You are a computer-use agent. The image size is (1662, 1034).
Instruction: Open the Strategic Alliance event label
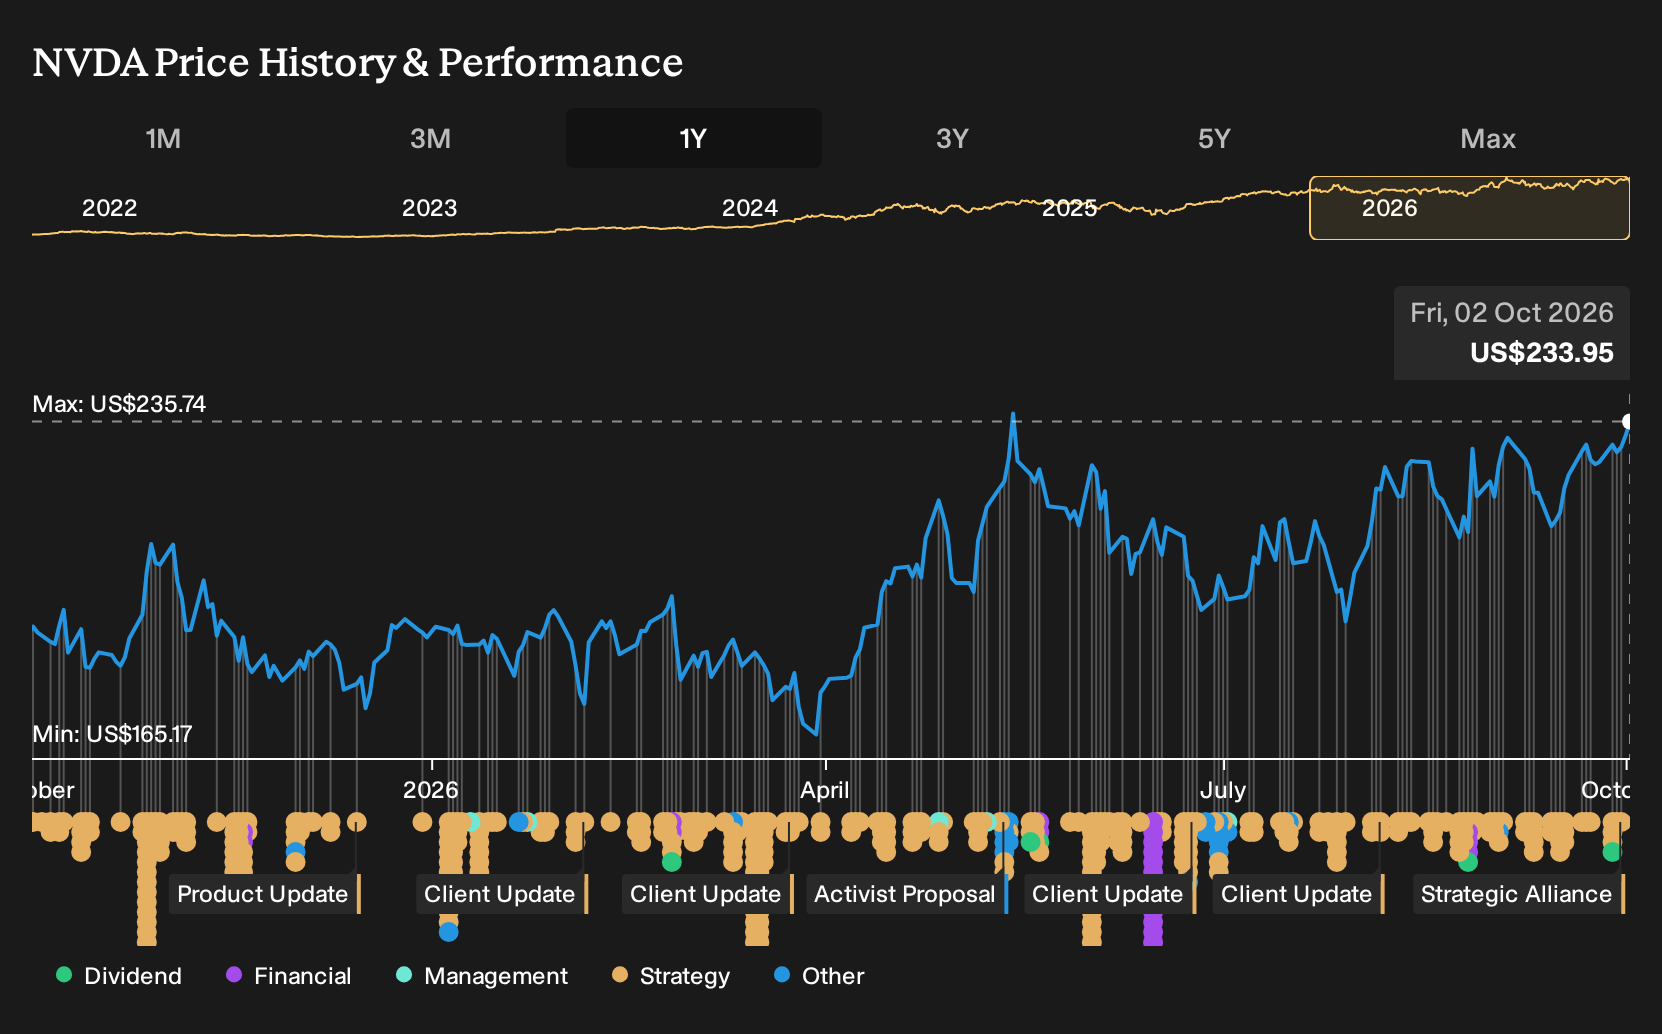pyautogui.click(x=1517, y=894)
